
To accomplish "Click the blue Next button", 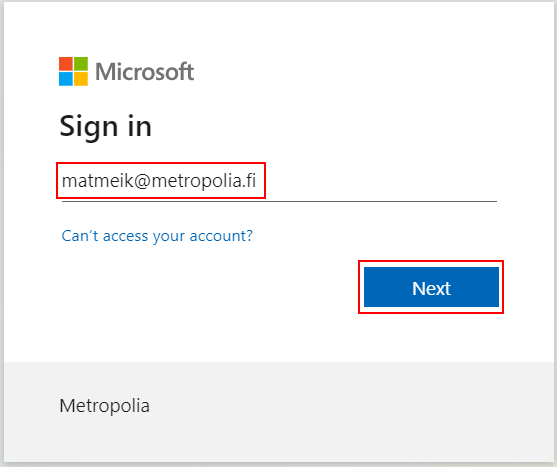I will tap(431, 287).
